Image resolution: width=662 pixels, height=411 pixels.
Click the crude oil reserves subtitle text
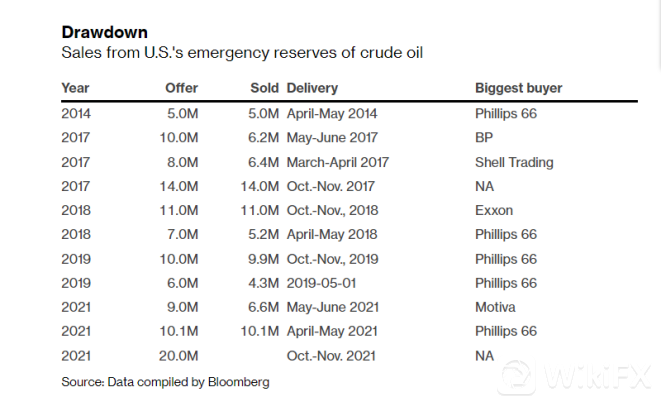pyautogui.click(x=242, y=52)
